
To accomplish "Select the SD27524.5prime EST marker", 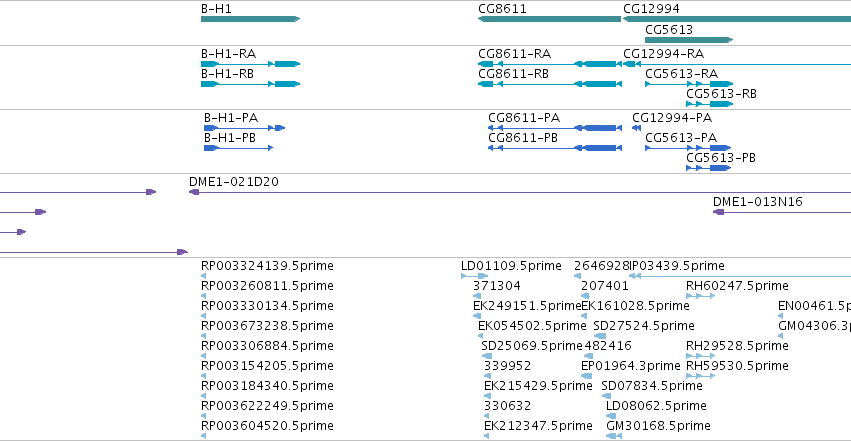I will point(599,336).
